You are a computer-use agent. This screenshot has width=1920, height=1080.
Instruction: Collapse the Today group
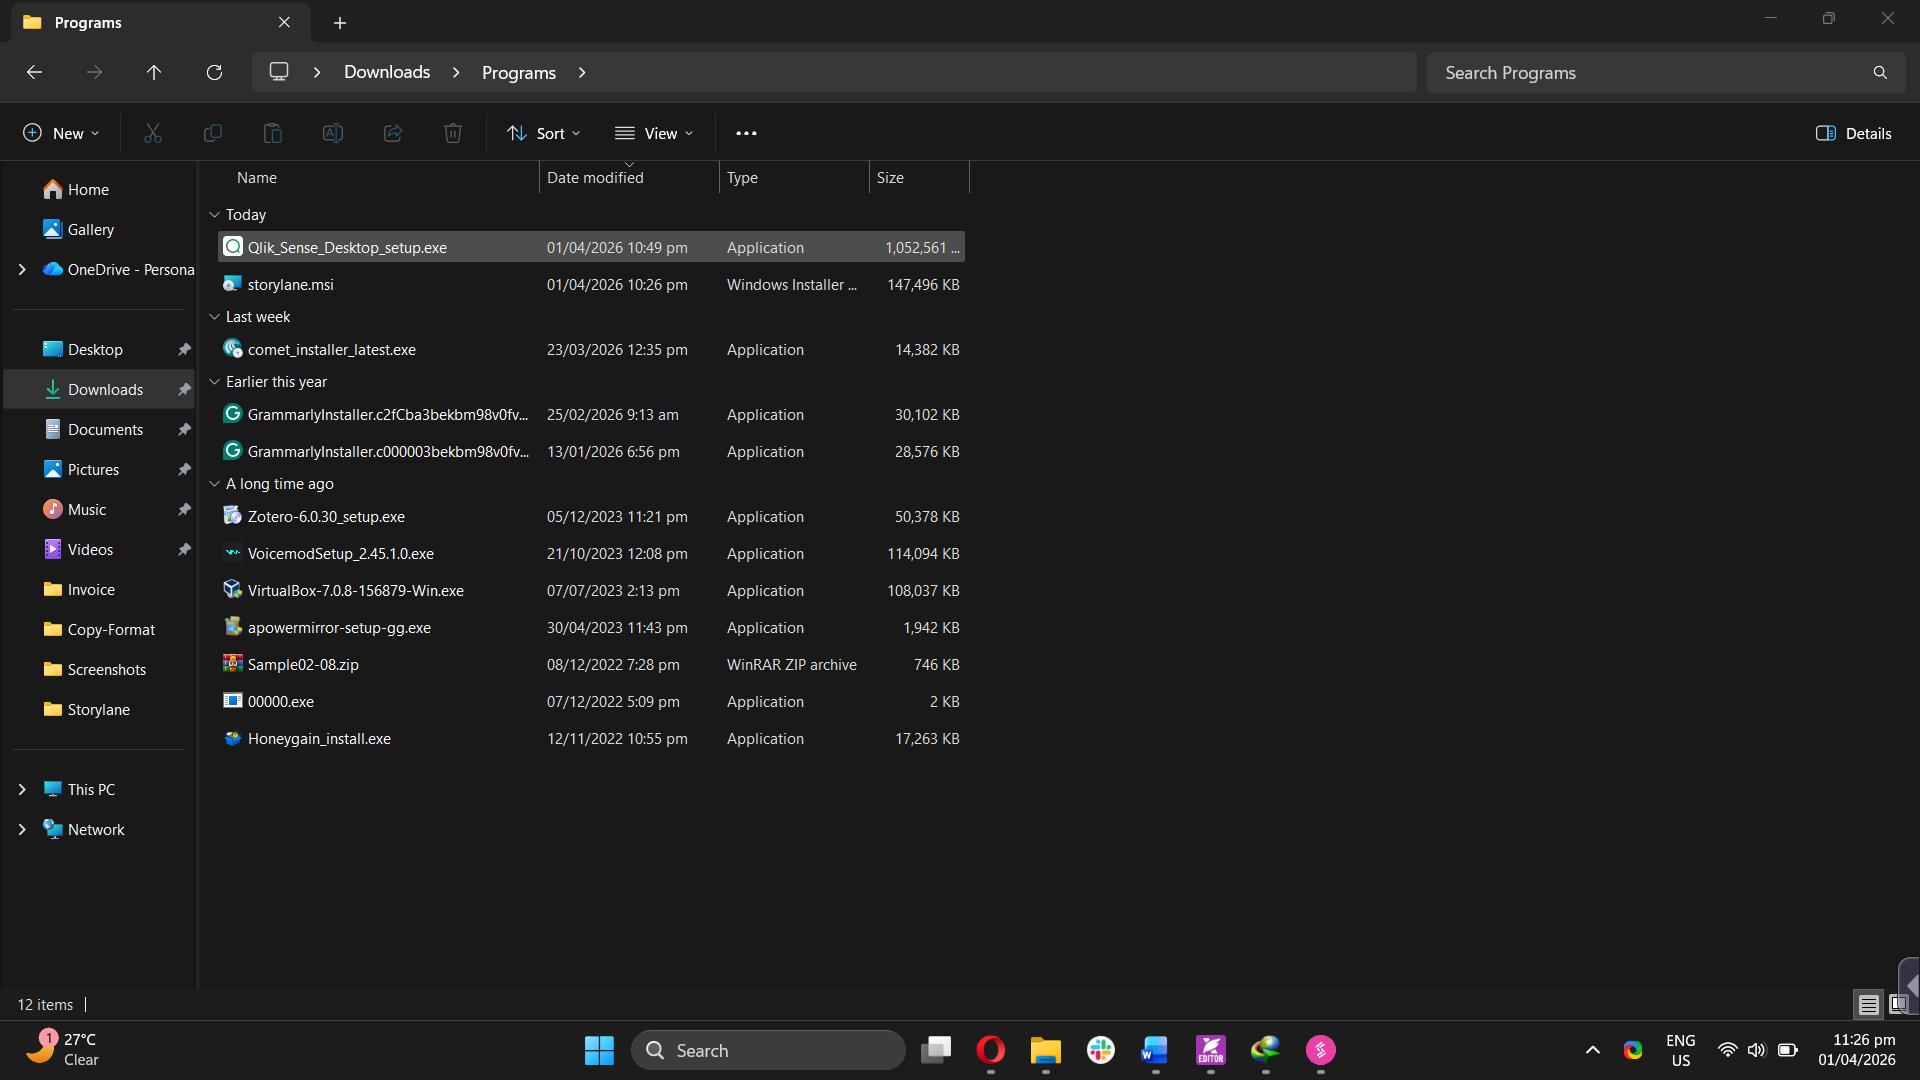(214, 215)
